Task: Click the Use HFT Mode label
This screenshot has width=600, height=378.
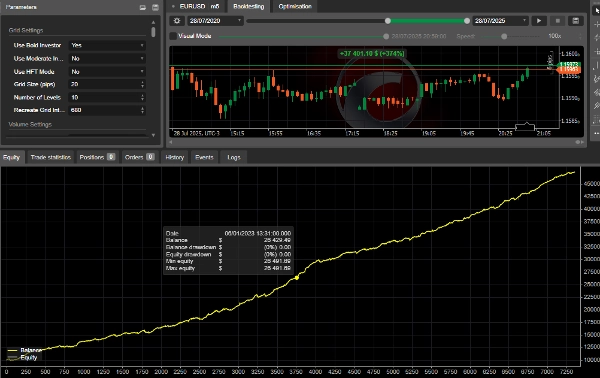Action: pyautogui.click(x=34, y=72)
